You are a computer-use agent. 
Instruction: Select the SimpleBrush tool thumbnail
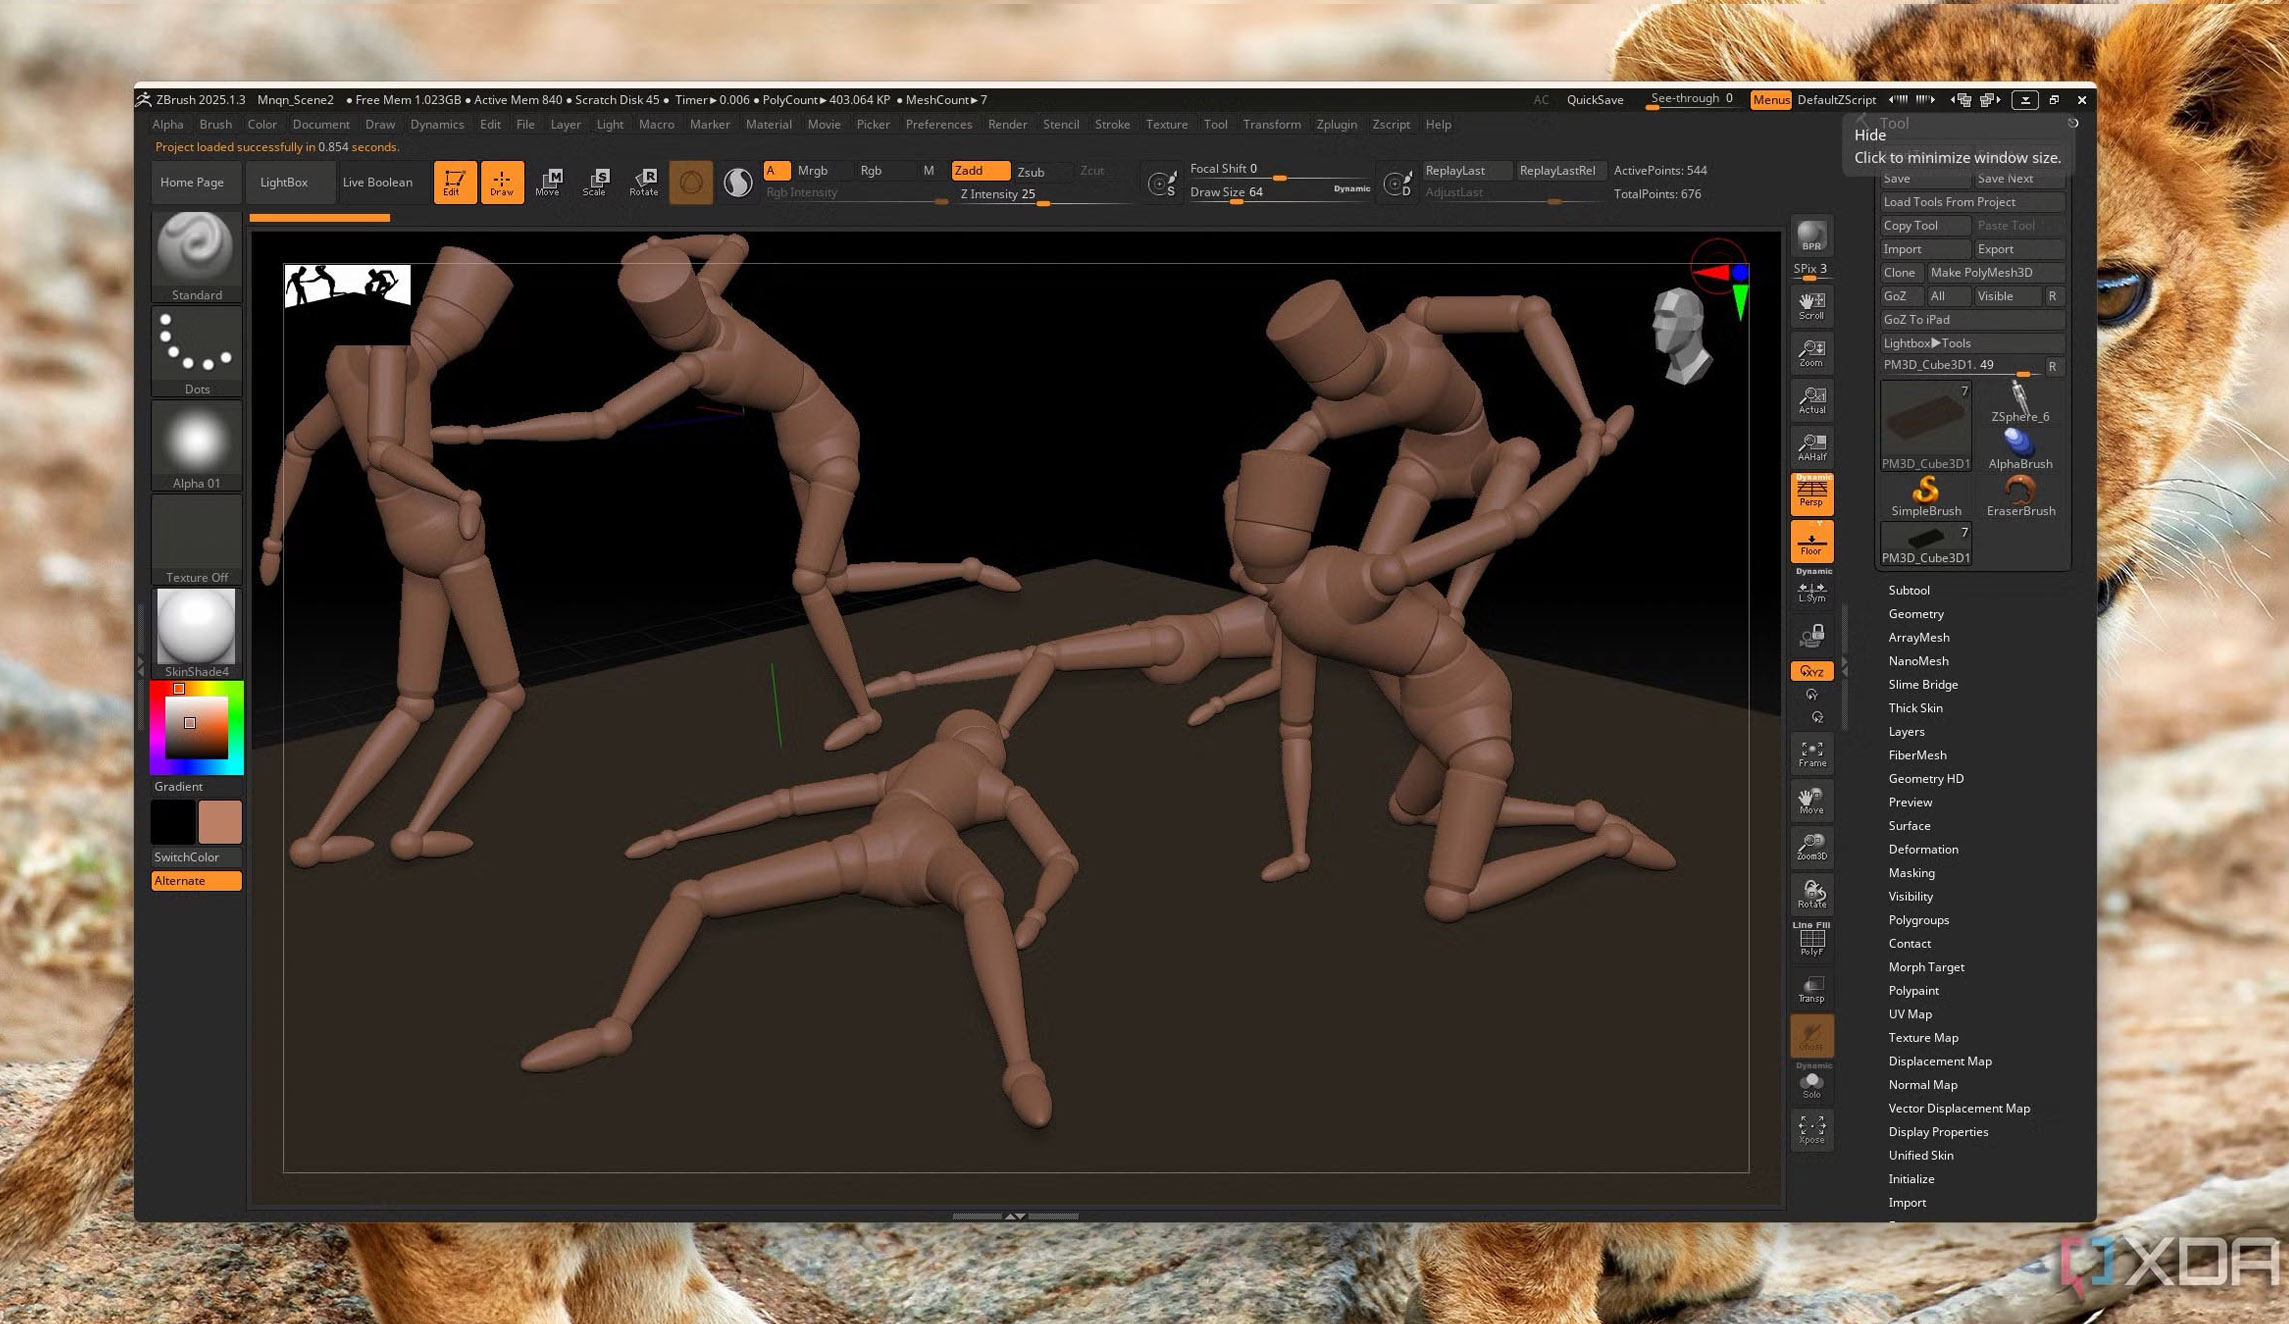(x=1925, y=496)
